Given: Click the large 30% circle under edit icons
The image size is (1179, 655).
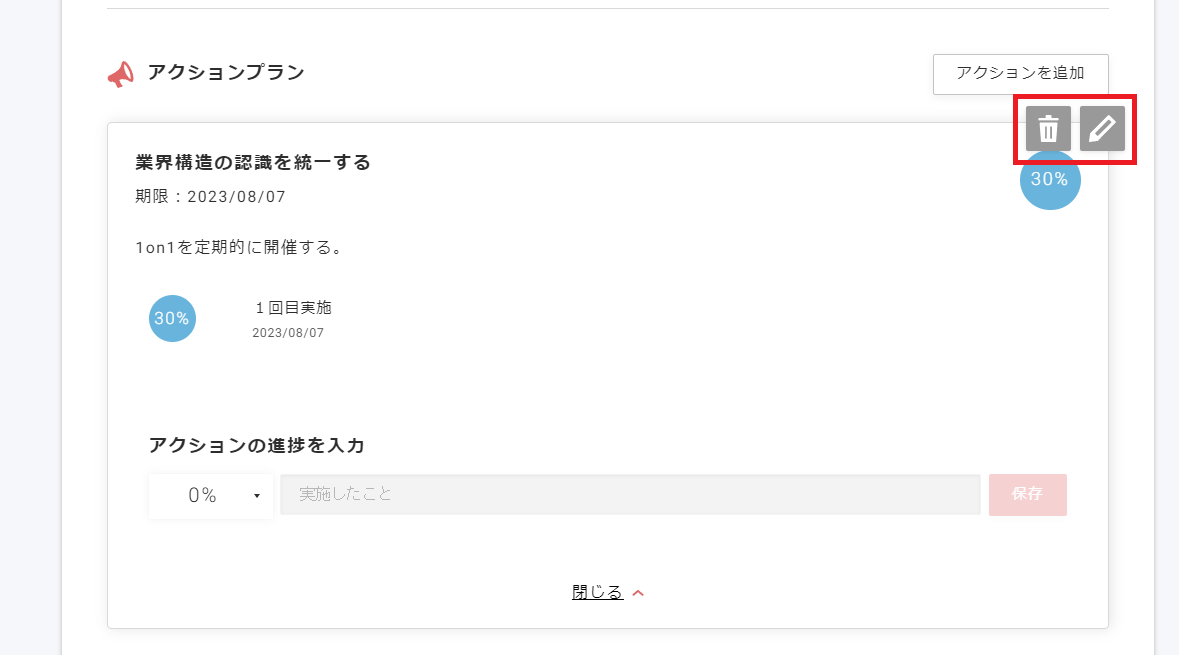Looking at the screenshot, I should click(1050, 184).
